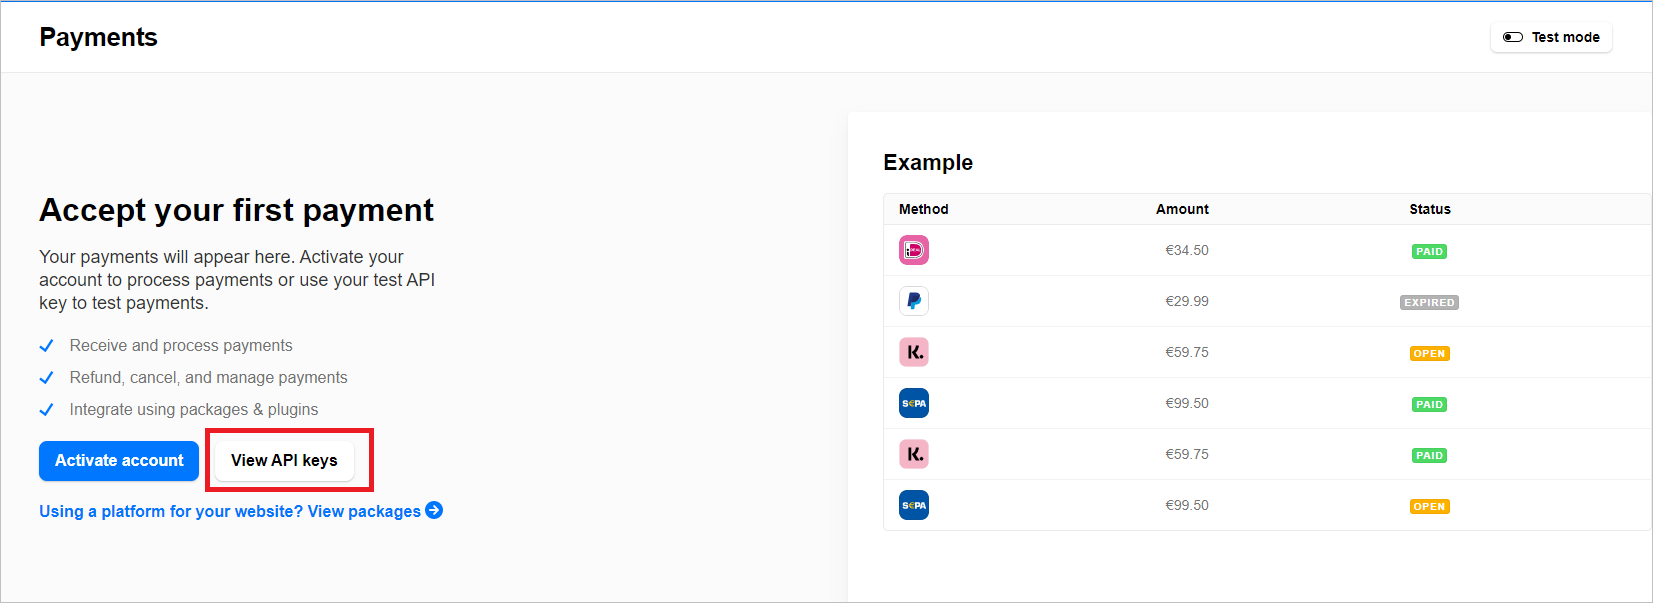Click the OPEN badge in last row
The height and width of the screenshot is (603, 1653).
click(x=1429, y=506)
